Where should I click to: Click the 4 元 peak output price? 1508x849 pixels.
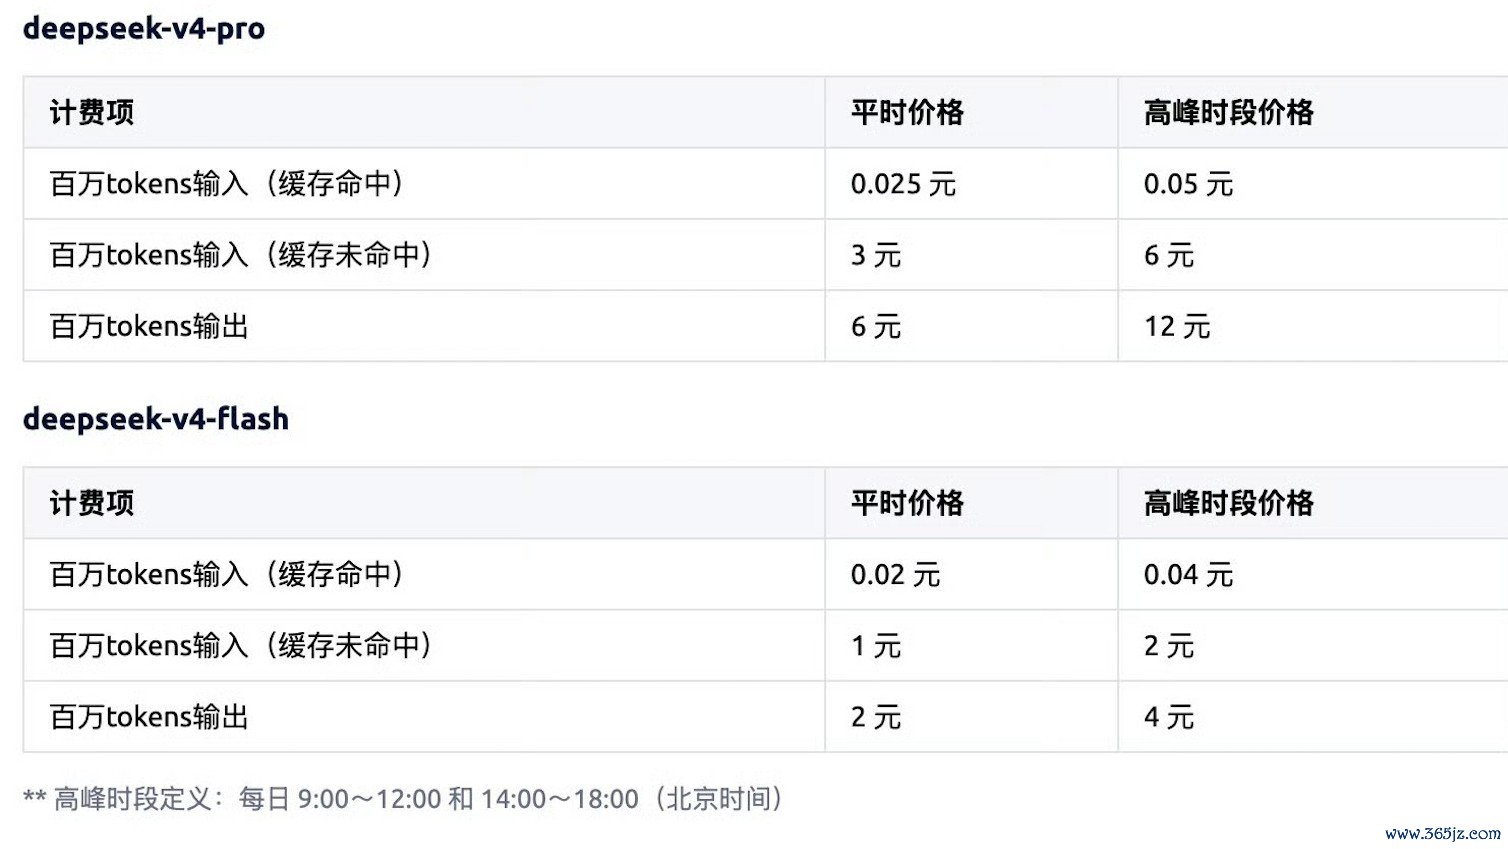click(1169, 717)
